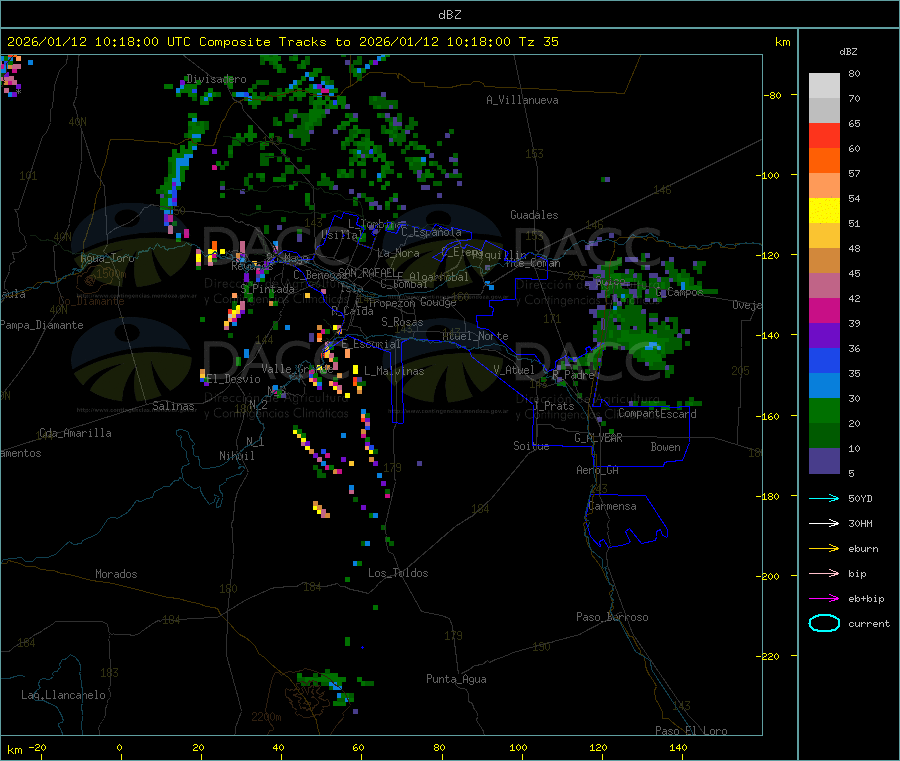Click the J_Prats map label
The height and width of the screenshot is (761, 900).
point(554,406)
